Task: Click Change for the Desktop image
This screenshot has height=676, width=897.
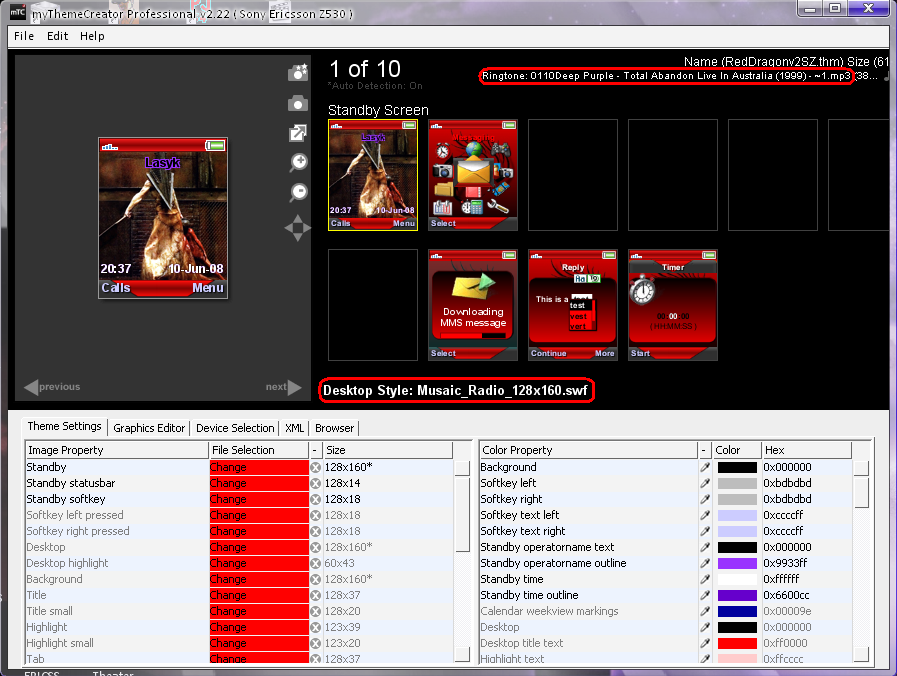Action: pos(259,547)
